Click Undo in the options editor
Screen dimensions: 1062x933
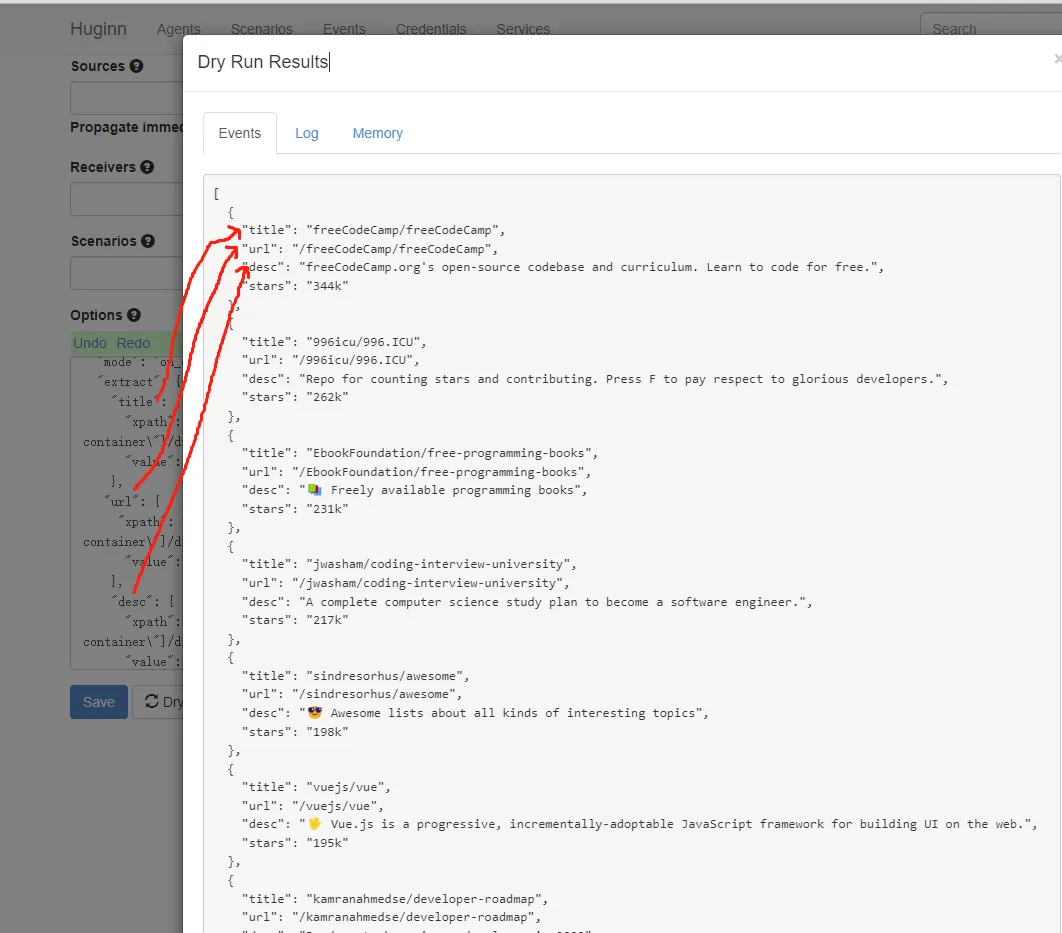coord(90,343)
